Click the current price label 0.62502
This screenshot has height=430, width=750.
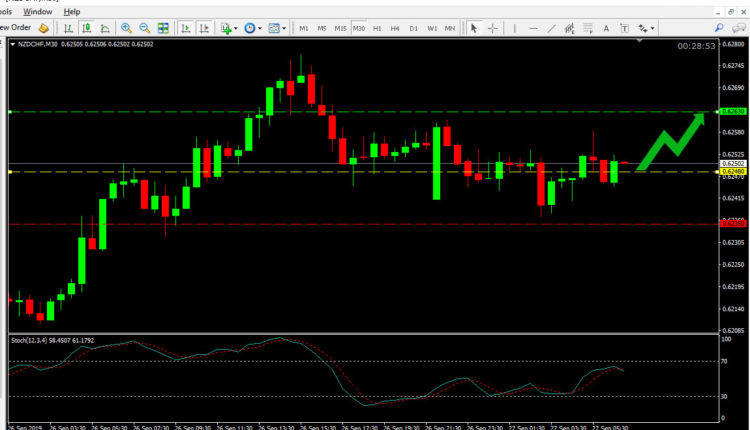(733, 164)
